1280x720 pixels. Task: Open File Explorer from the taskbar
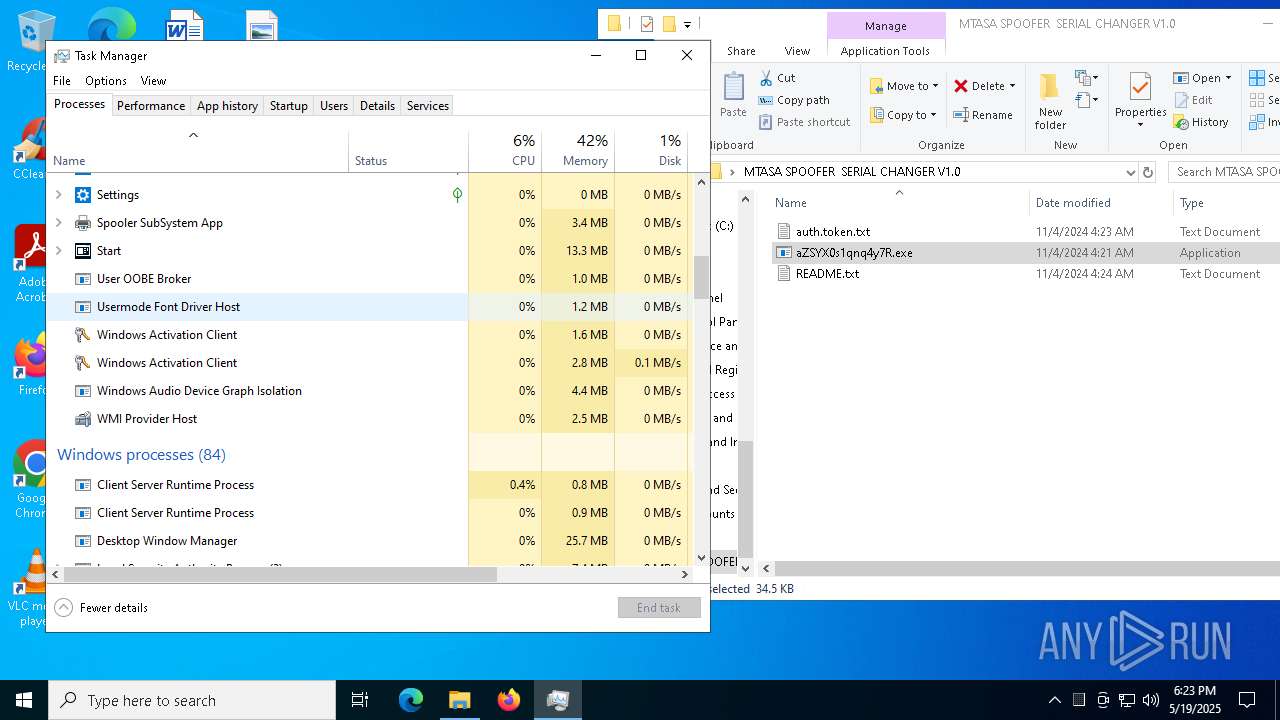[x=459, y=700]
